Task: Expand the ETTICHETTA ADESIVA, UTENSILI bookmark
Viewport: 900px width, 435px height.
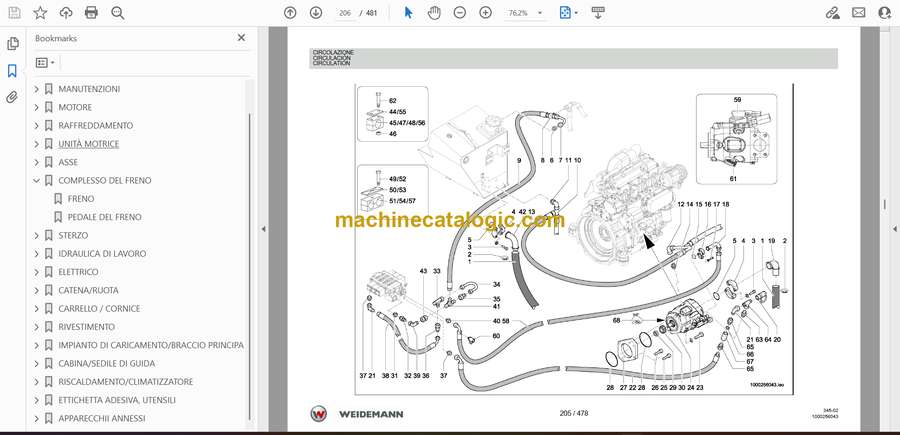Action: click(x=37, y=400)
